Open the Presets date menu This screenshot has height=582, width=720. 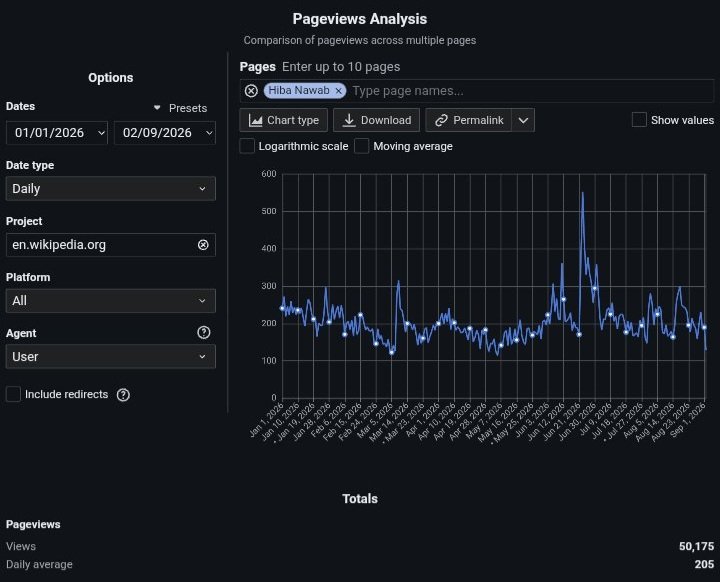[x=180, y=108]
